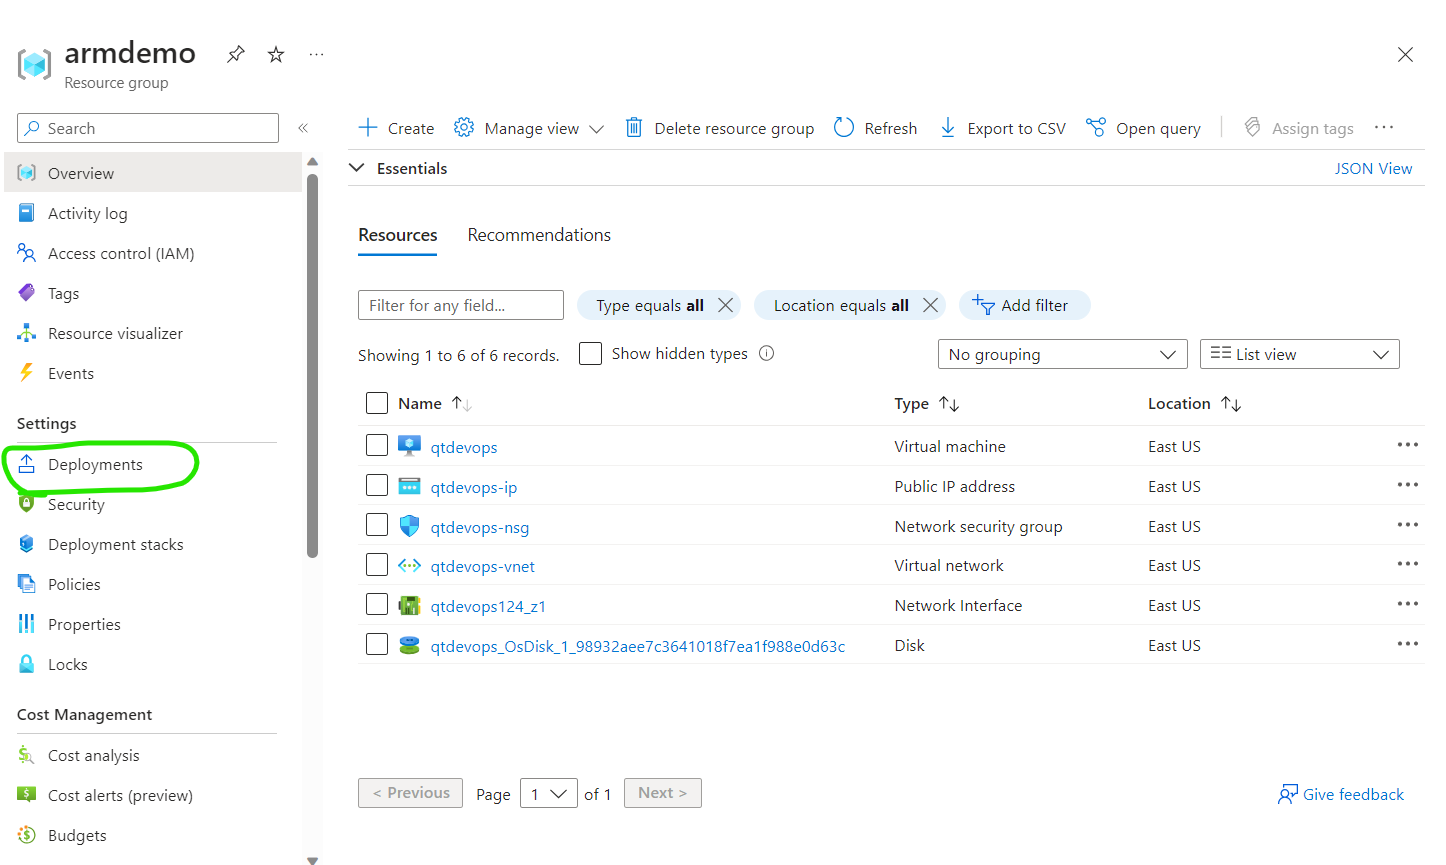Open Deployments under Settings
Screen dimensions: 1446x865
click(x=95, y=464)
